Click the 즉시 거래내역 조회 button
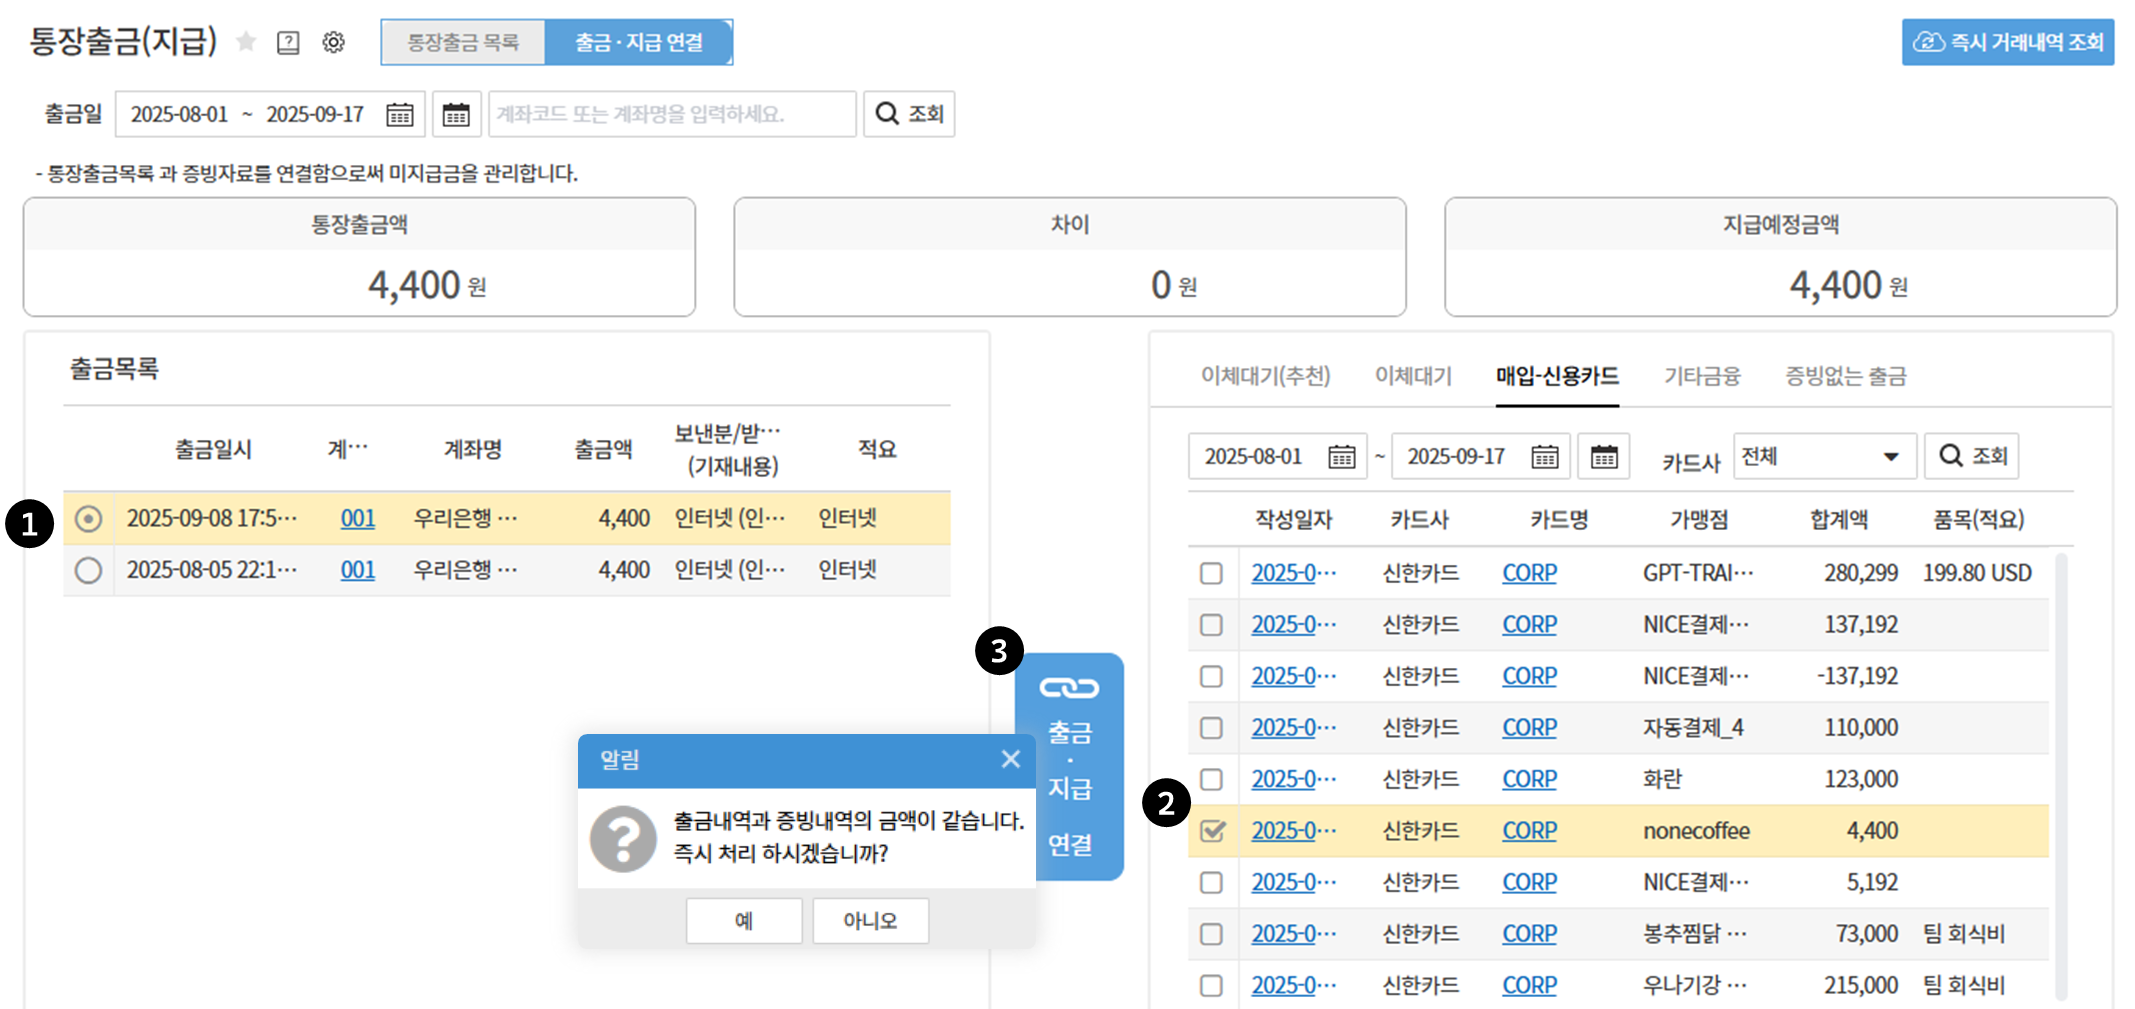Viewport: 2135px width, 1009px height. 2007,42
